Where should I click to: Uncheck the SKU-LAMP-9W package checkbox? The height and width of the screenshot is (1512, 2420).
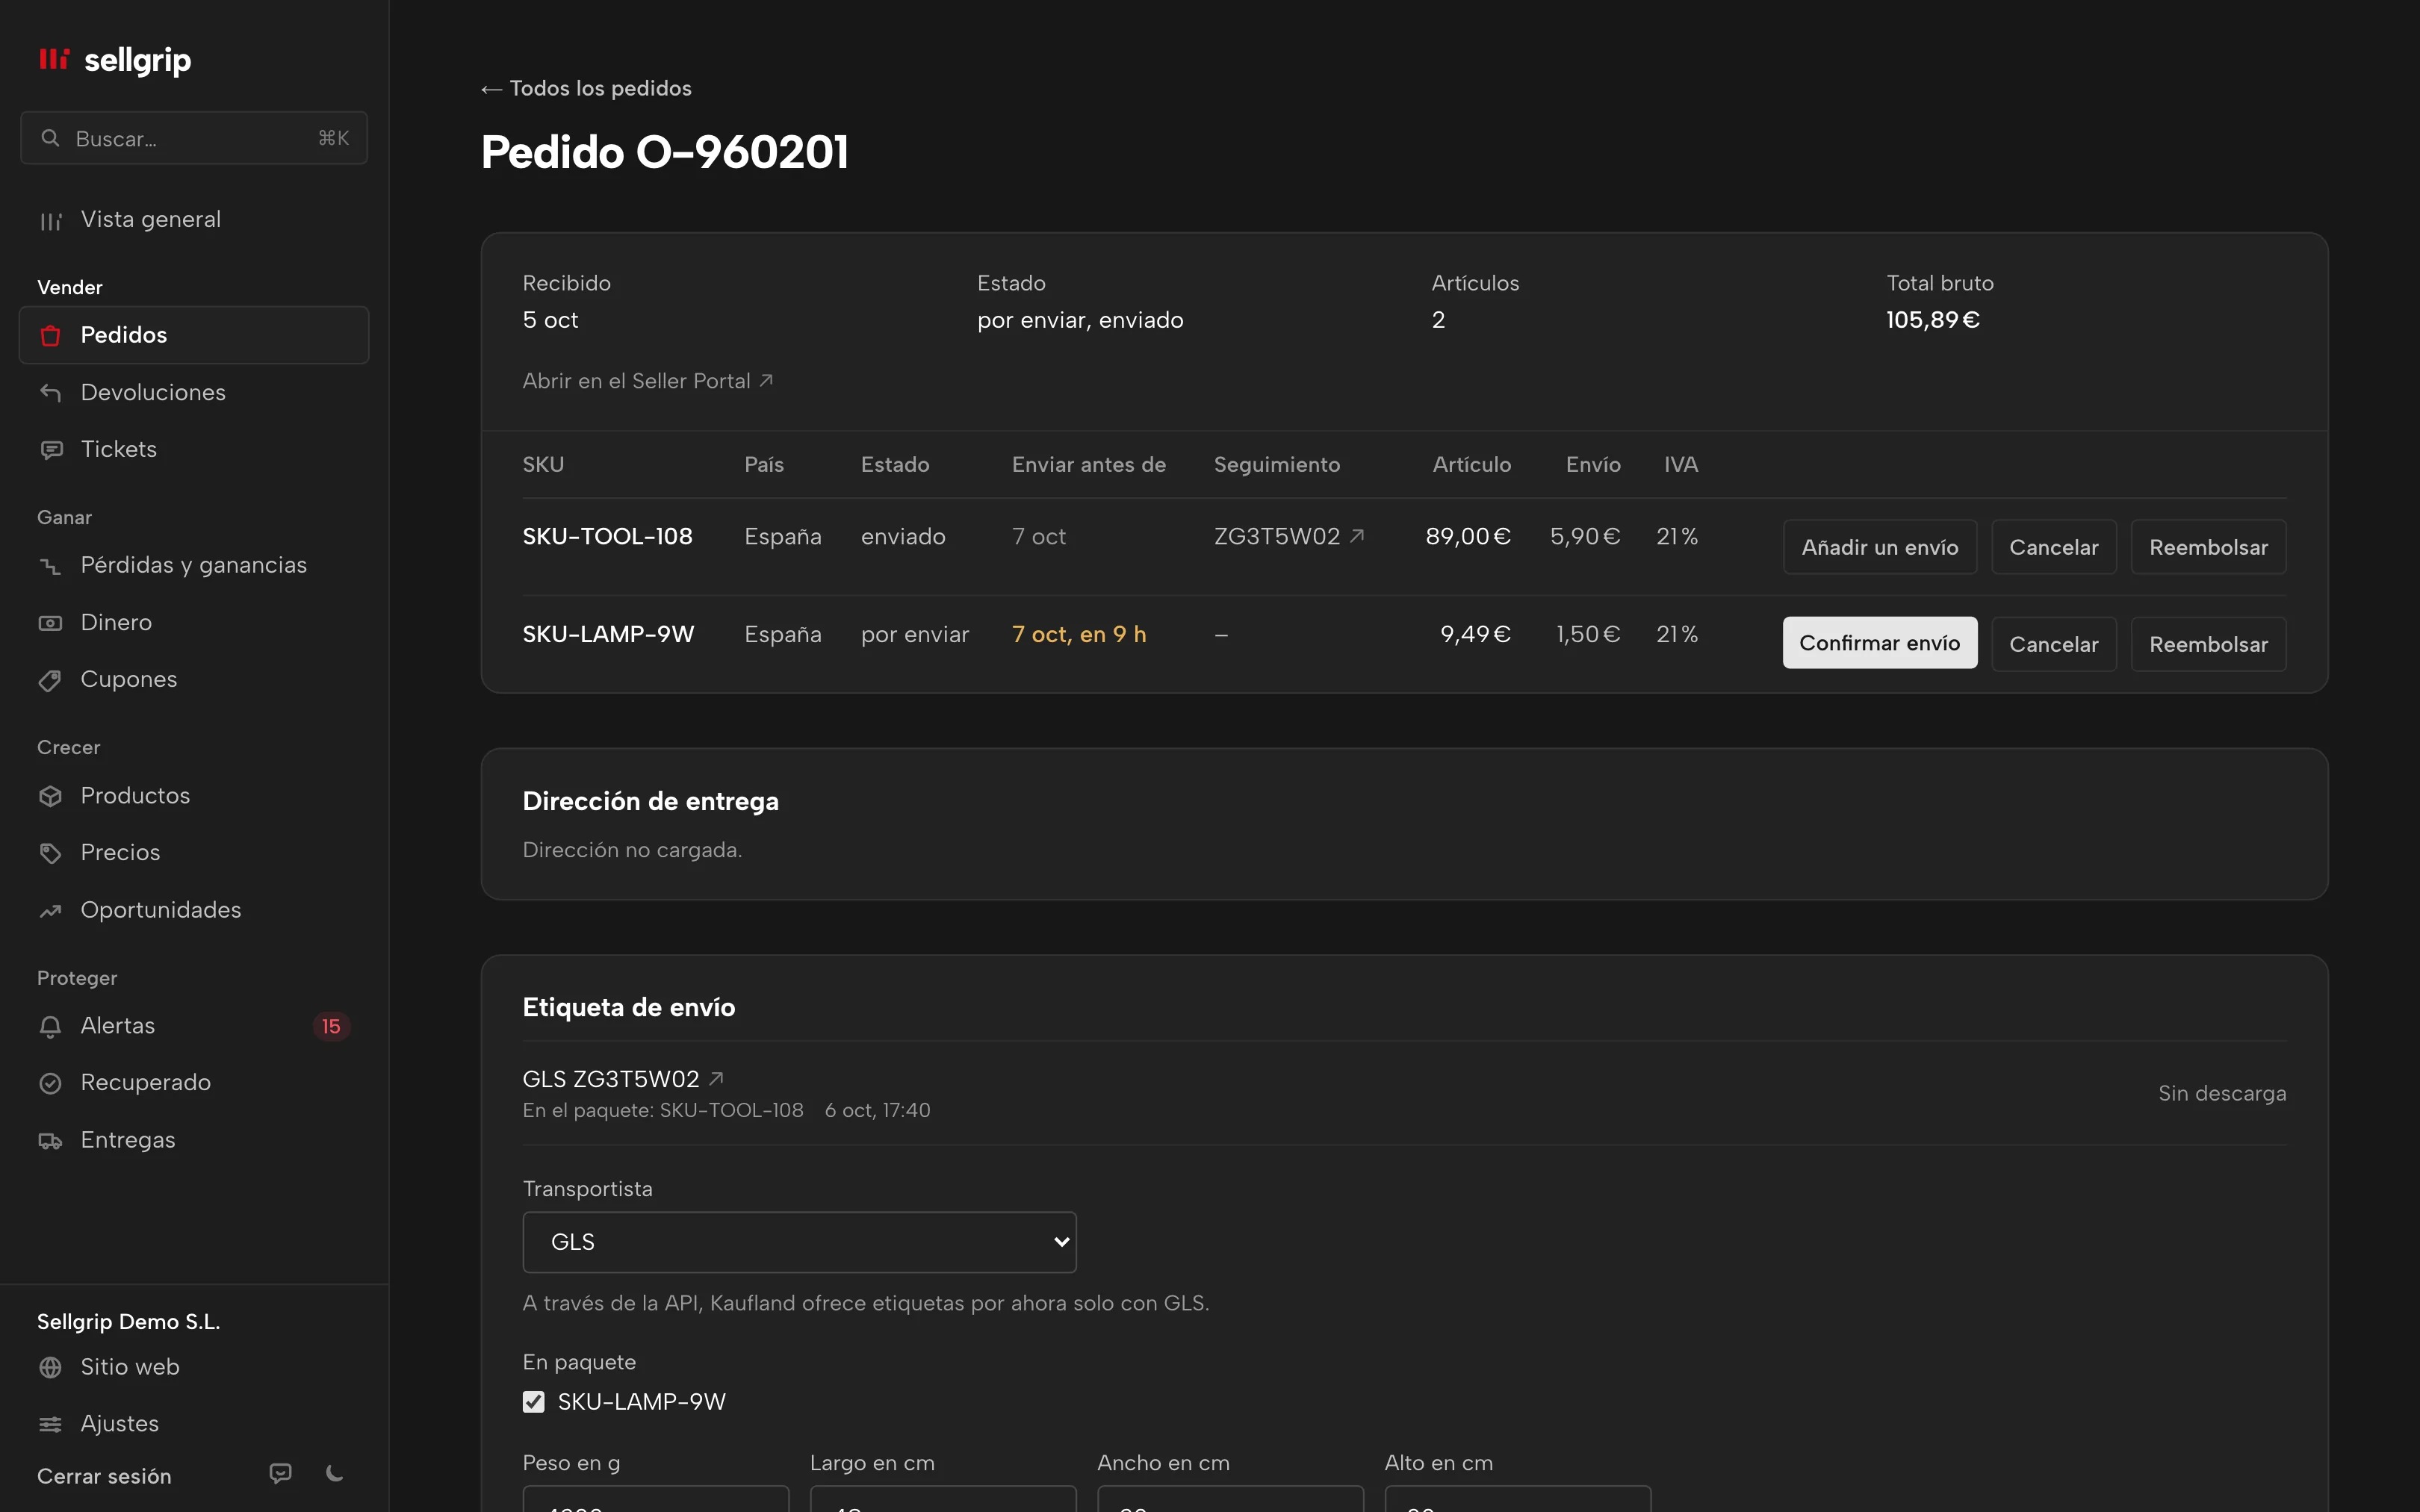(x=534, y=1402)
